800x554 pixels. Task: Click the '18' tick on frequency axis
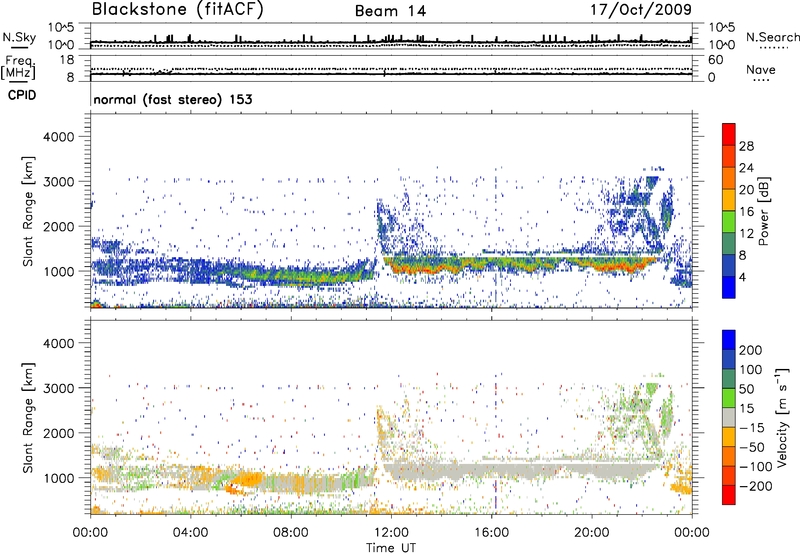[67, 60]
